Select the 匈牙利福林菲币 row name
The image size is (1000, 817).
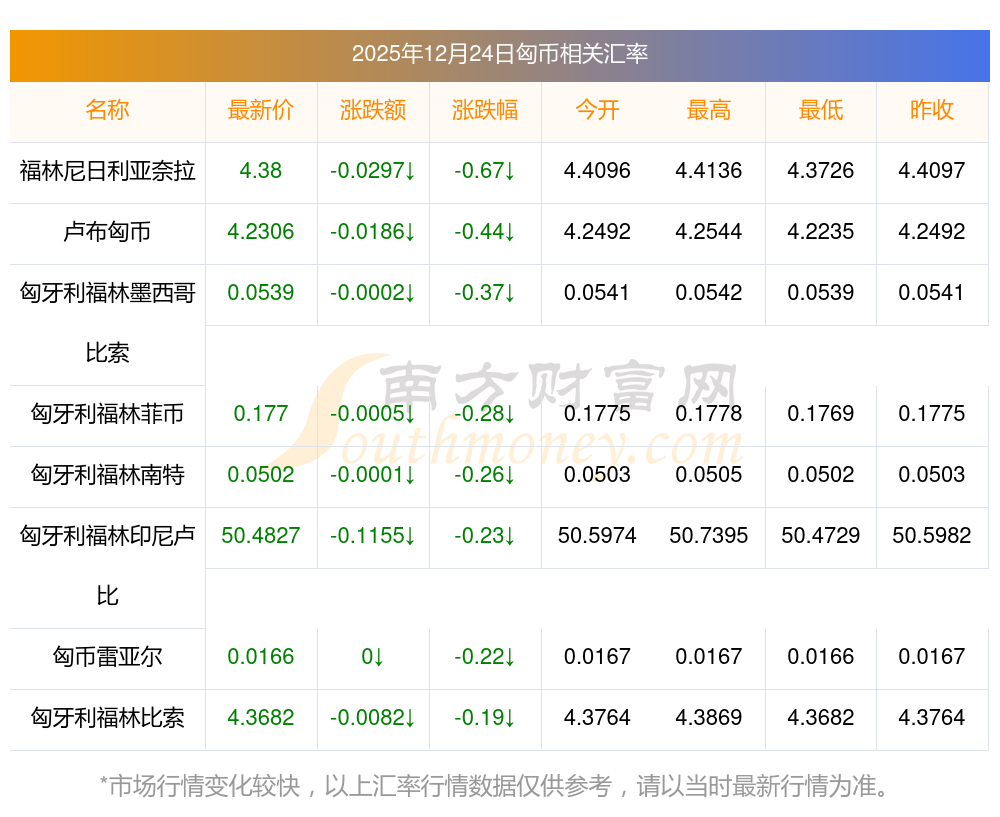107,414
